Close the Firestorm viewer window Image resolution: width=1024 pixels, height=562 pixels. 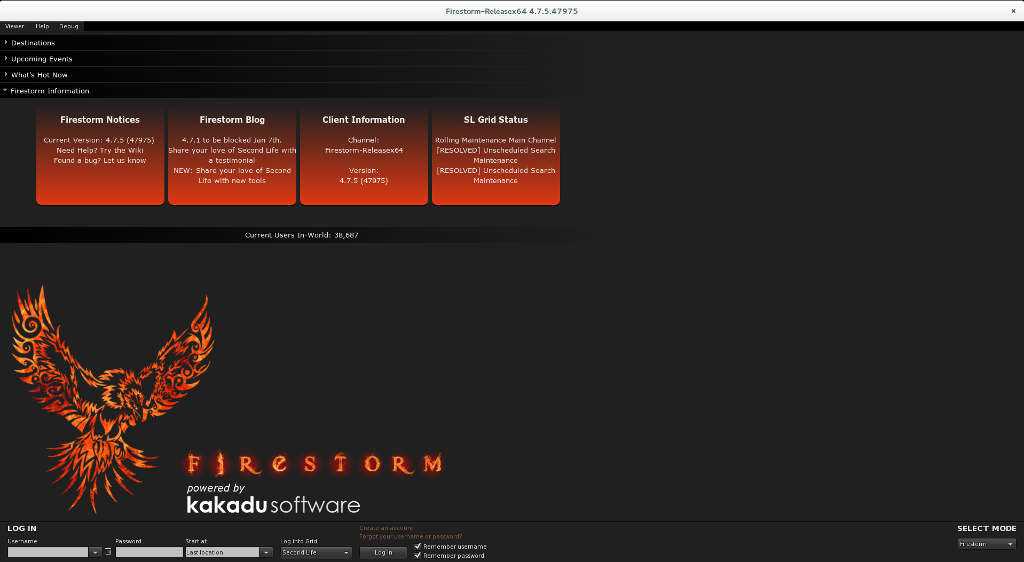pyautogui.click(x=1013, y=10)
